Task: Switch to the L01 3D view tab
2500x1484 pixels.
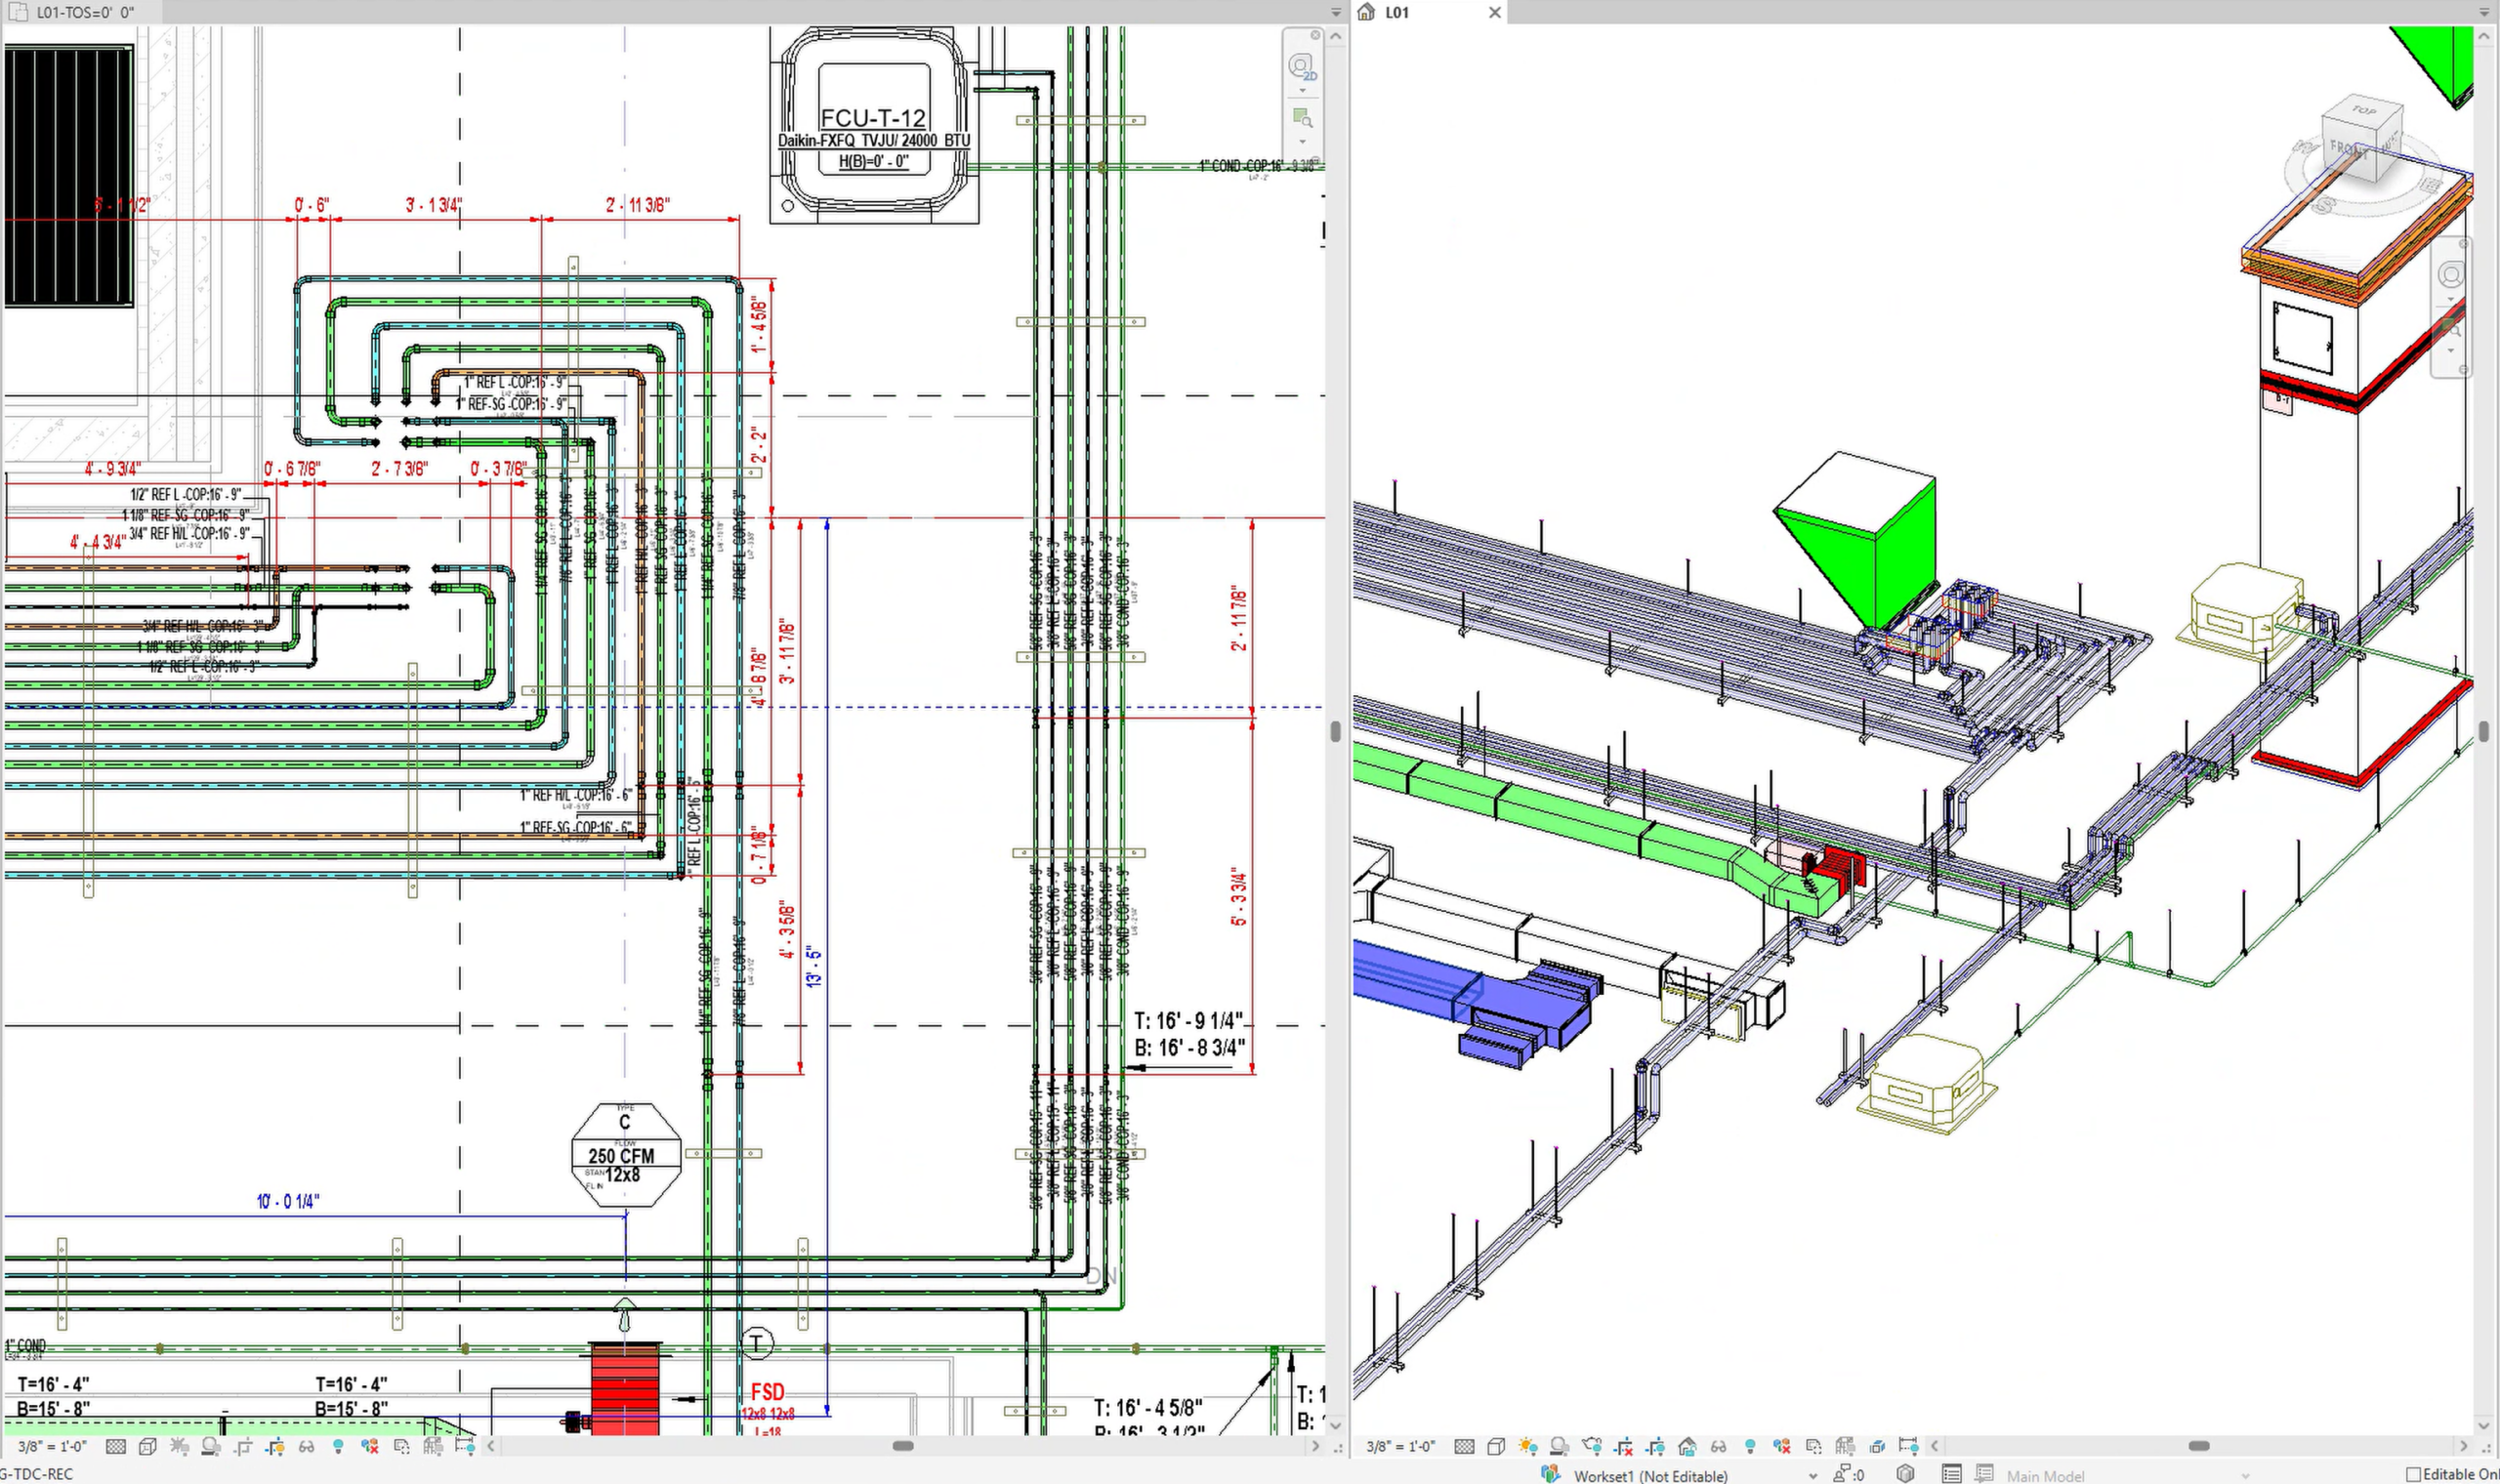Action: pos(1396,12)
